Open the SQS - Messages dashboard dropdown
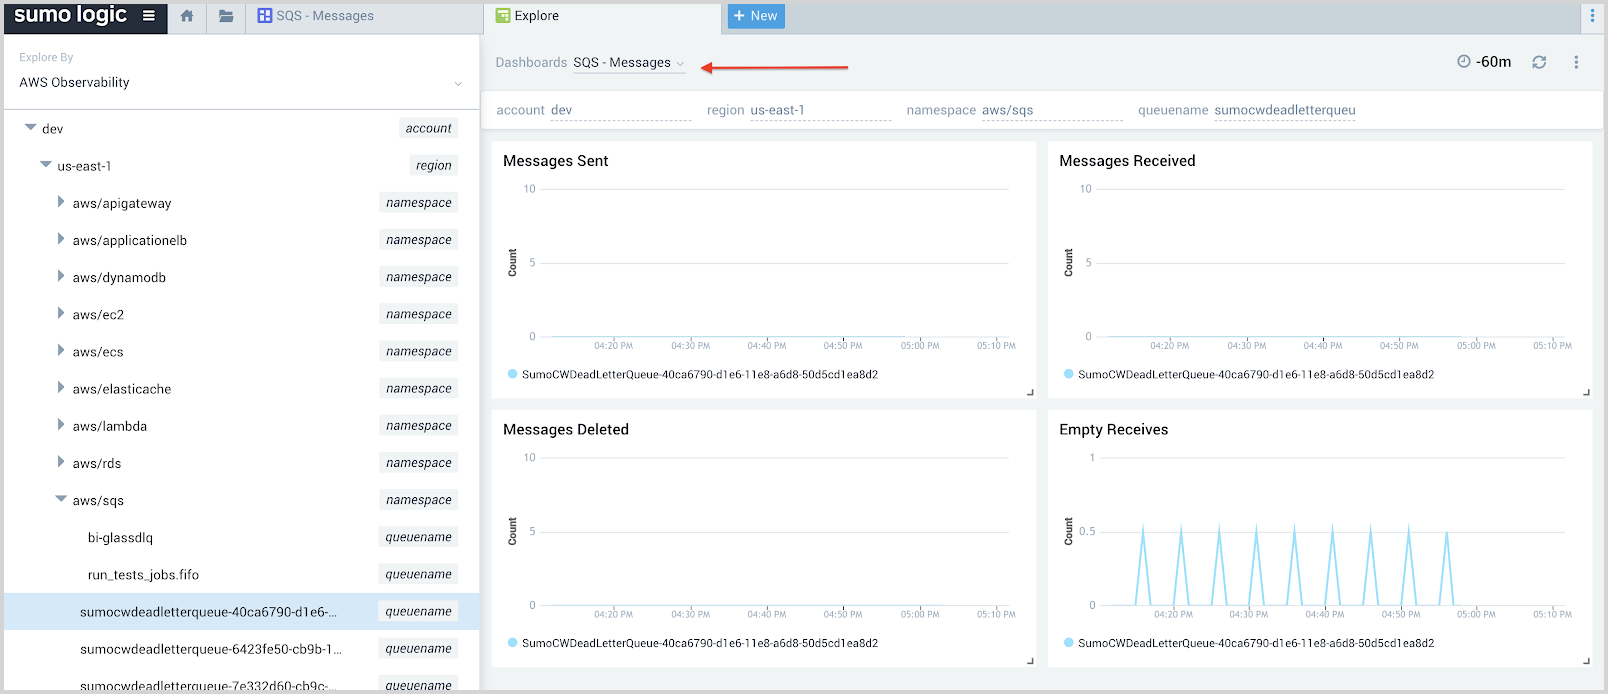Viewport: 1608px width, 694px height. coord(629,63)
